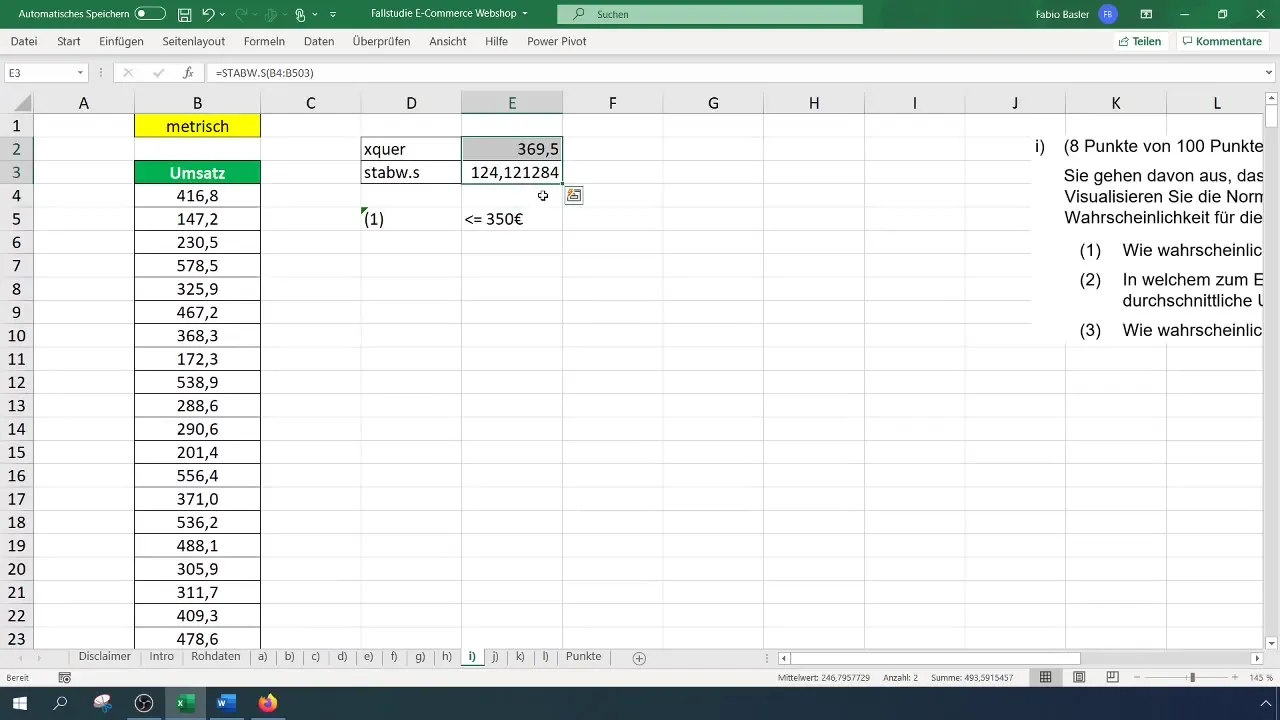Expand the Name Box dropdown arrow

pyautogui.click(x=80, y=73)
